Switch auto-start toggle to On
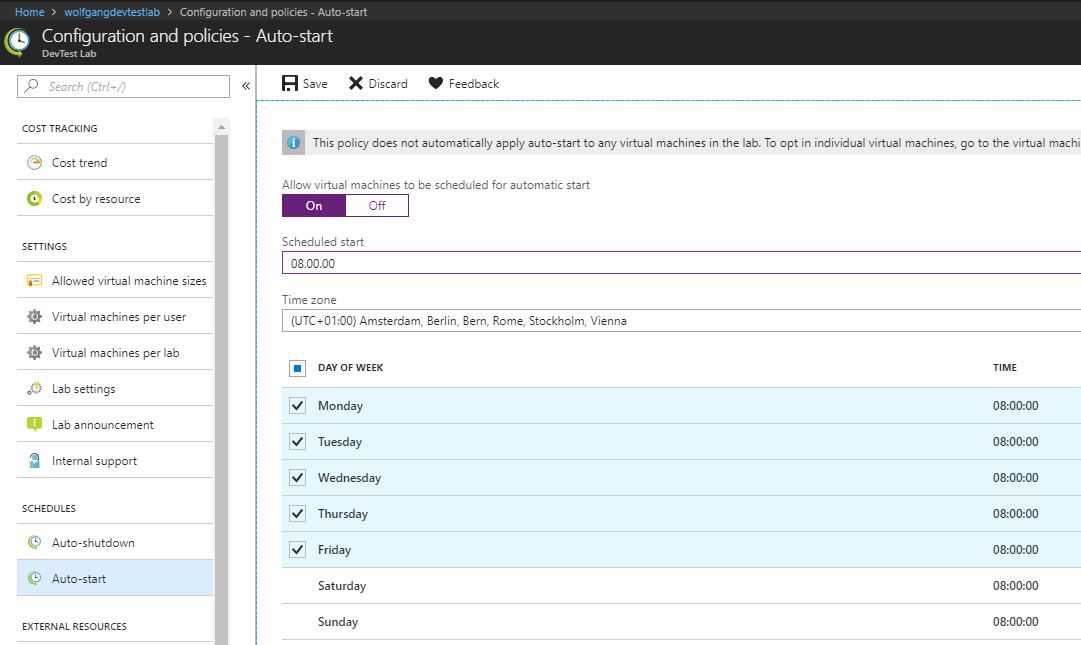This screenshot has height=645, width=1081. (314, 205)
